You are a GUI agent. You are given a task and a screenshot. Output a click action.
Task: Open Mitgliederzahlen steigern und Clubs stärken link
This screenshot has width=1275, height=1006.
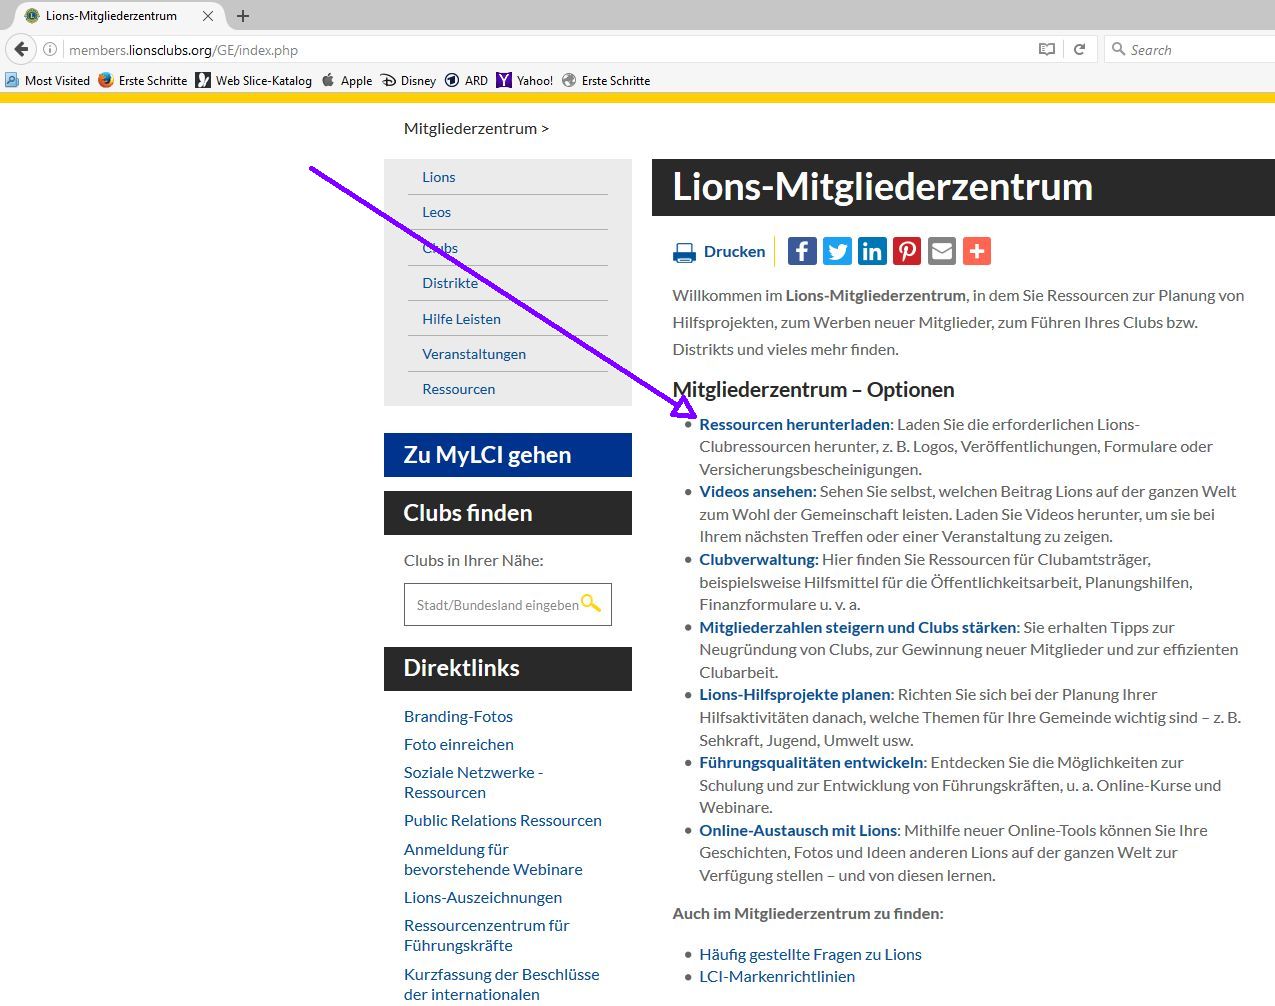click(x=858, y=627)
